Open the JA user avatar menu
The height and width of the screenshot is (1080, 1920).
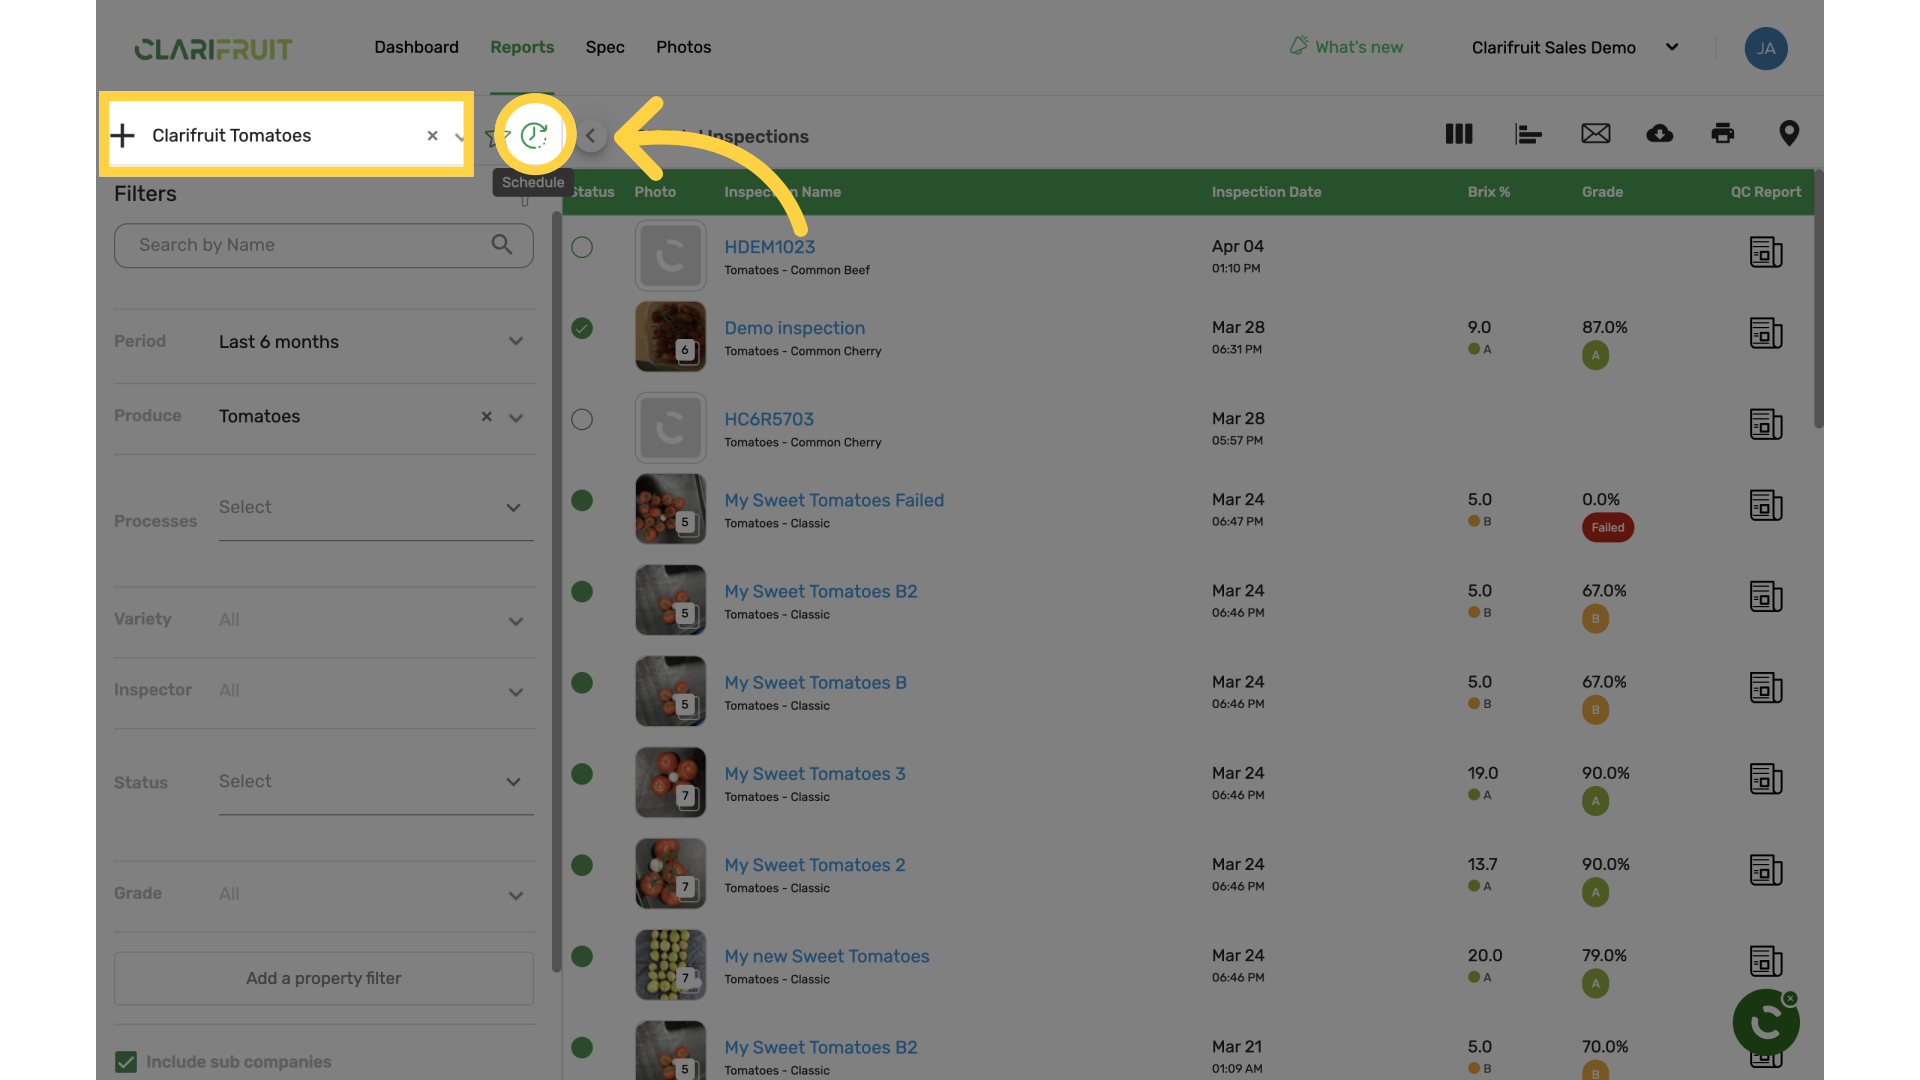[1766, 48]
